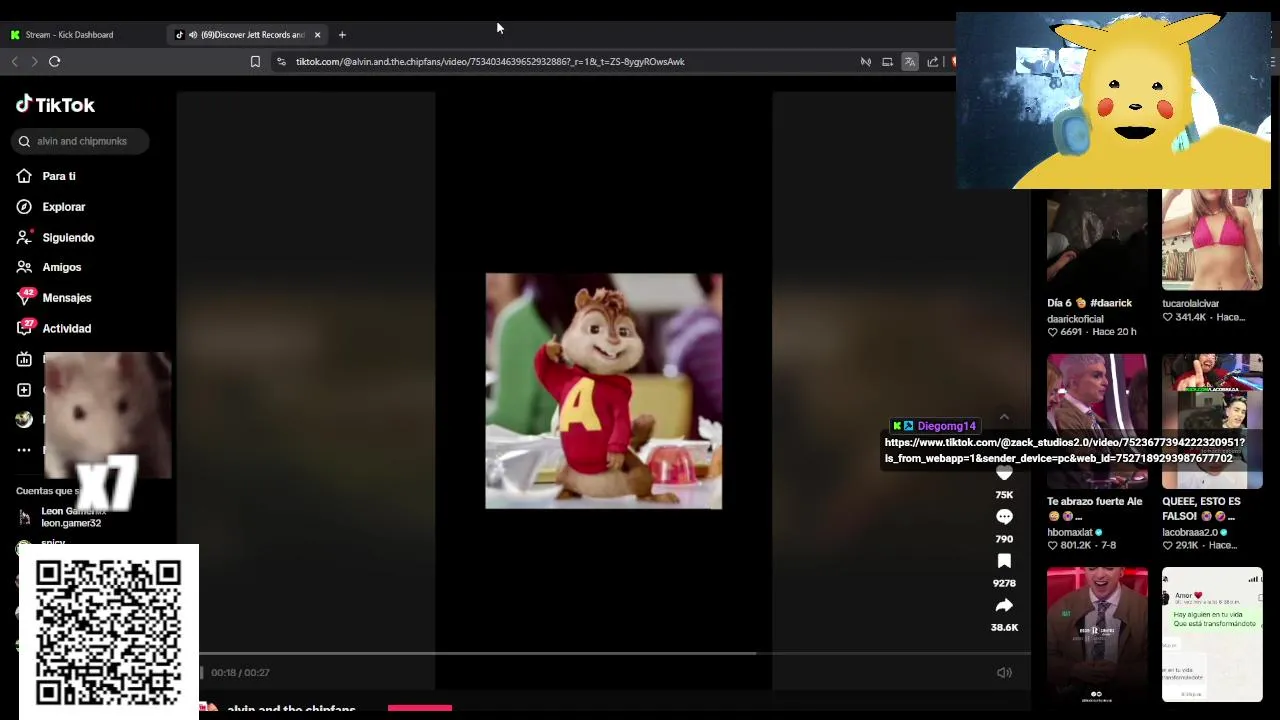
Task: Open lacobraaa2.0 profile link
Action: click(x=1189, y=533)
